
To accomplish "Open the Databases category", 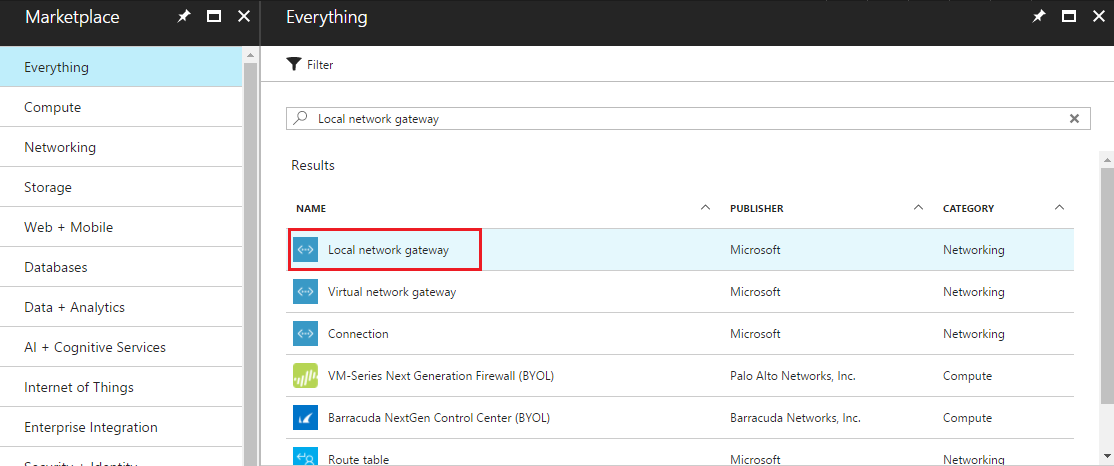I will pos(56,267).
